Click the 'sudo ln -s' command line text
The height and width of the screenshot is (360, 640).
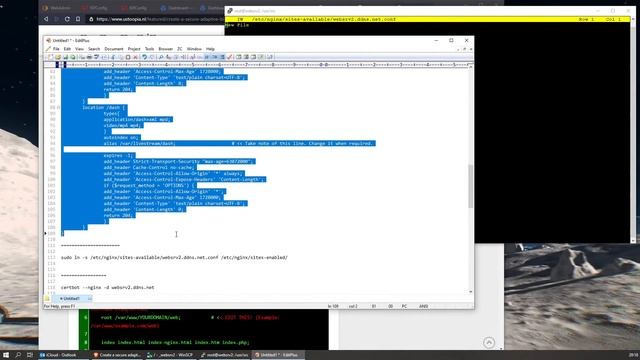point(174,258)
